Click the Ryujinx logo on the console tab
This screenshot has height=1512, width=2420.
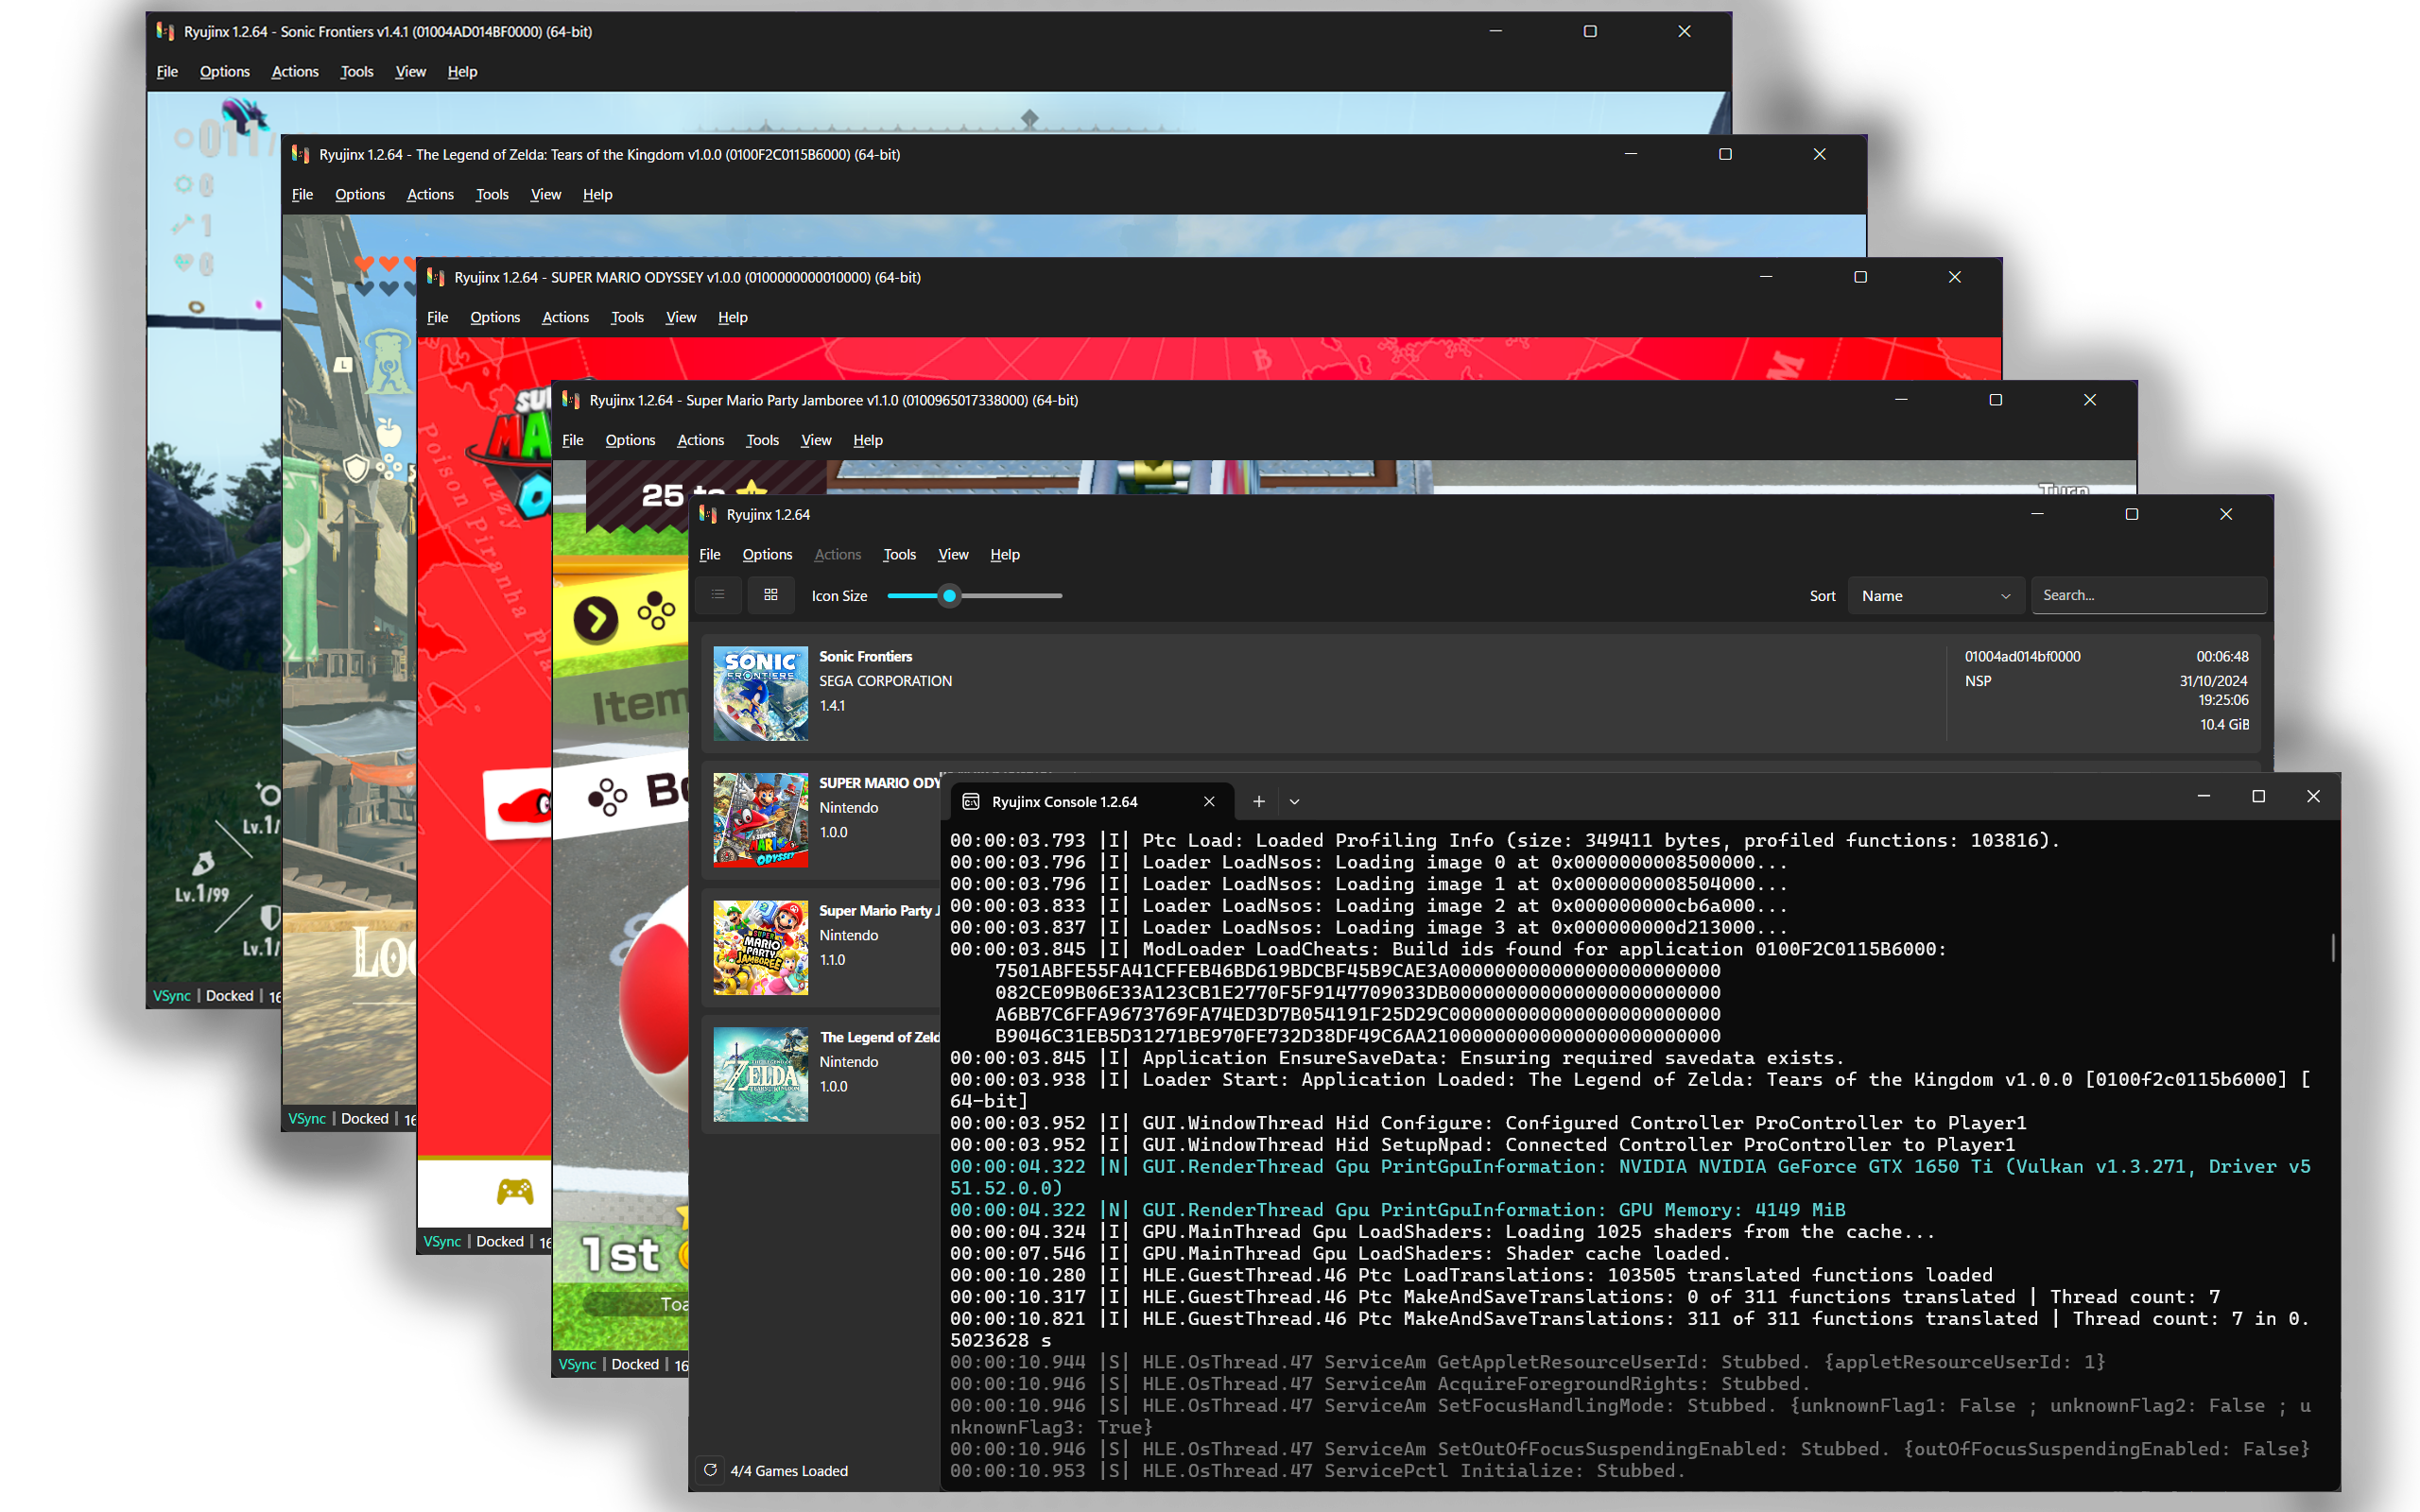pos(971,801)
